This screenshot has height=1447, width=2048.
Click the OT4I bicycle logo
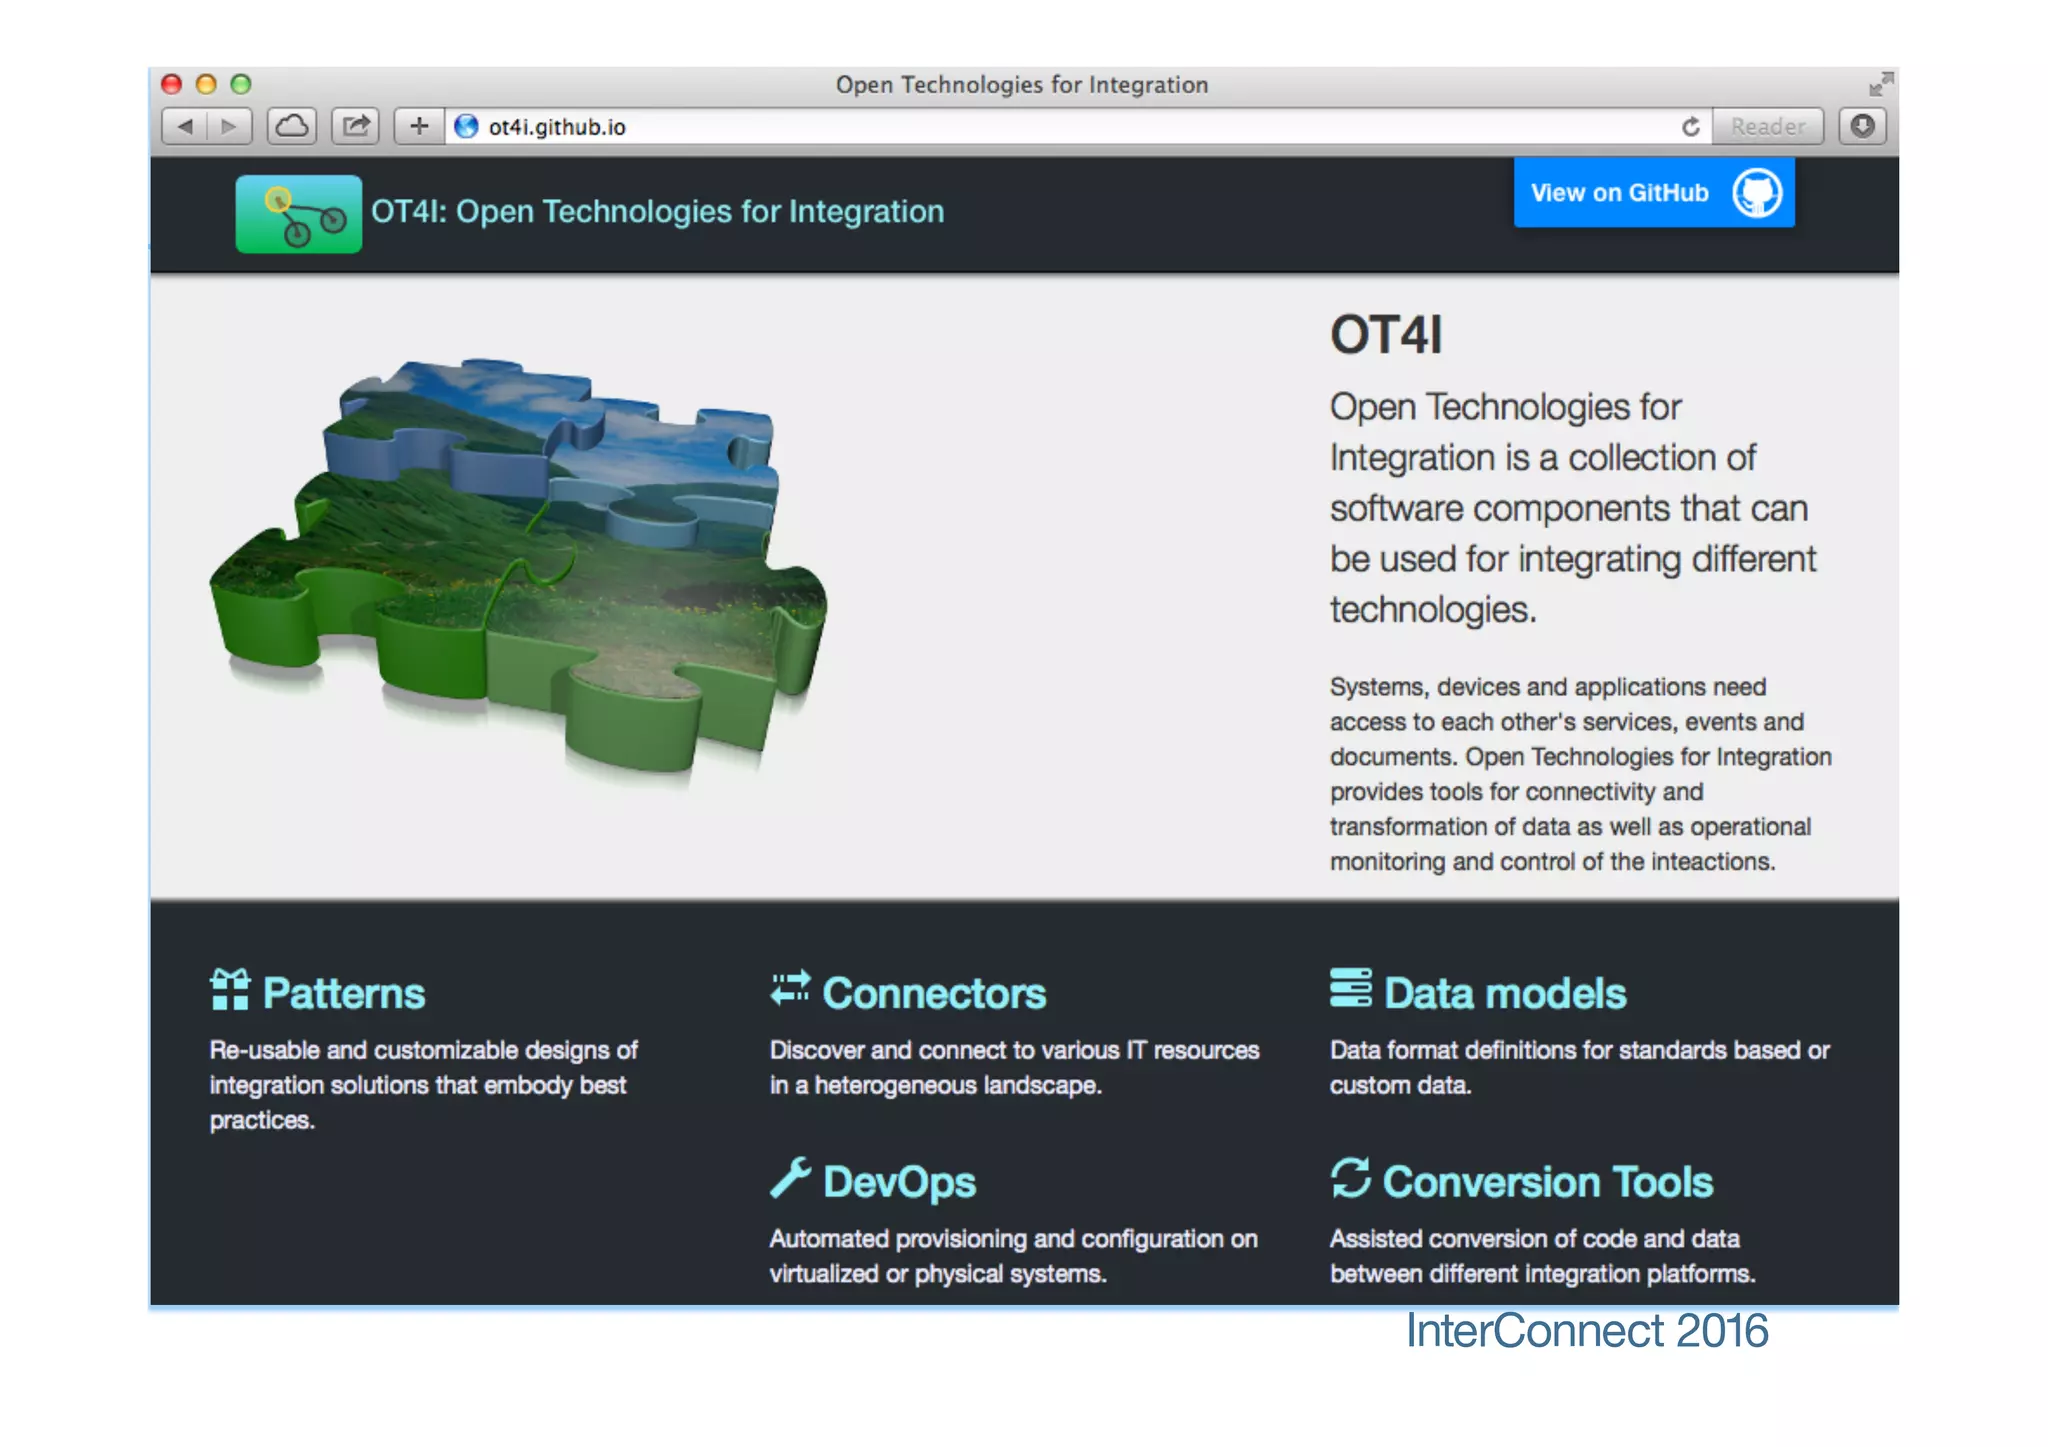click(x=298, y=214)
